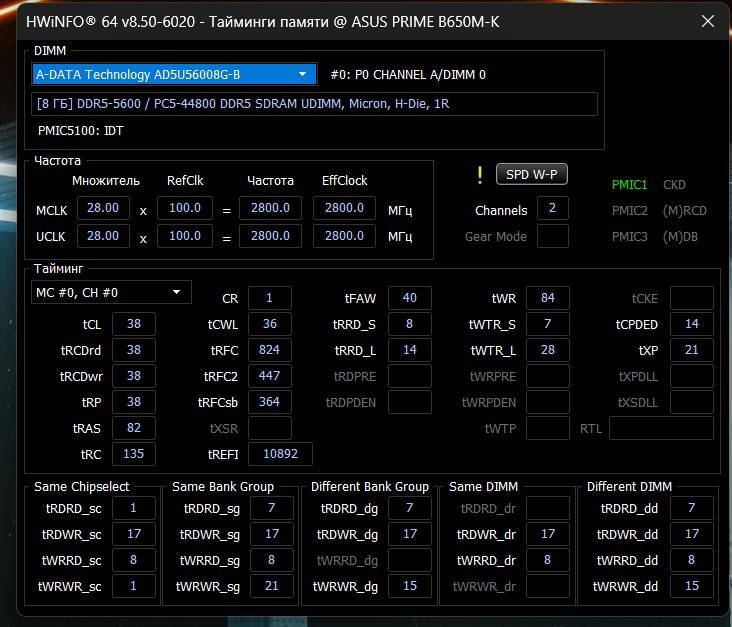Close the HWiNFO memory timings window
Screen dimensions: 732x627
click(x=708, y=21)
